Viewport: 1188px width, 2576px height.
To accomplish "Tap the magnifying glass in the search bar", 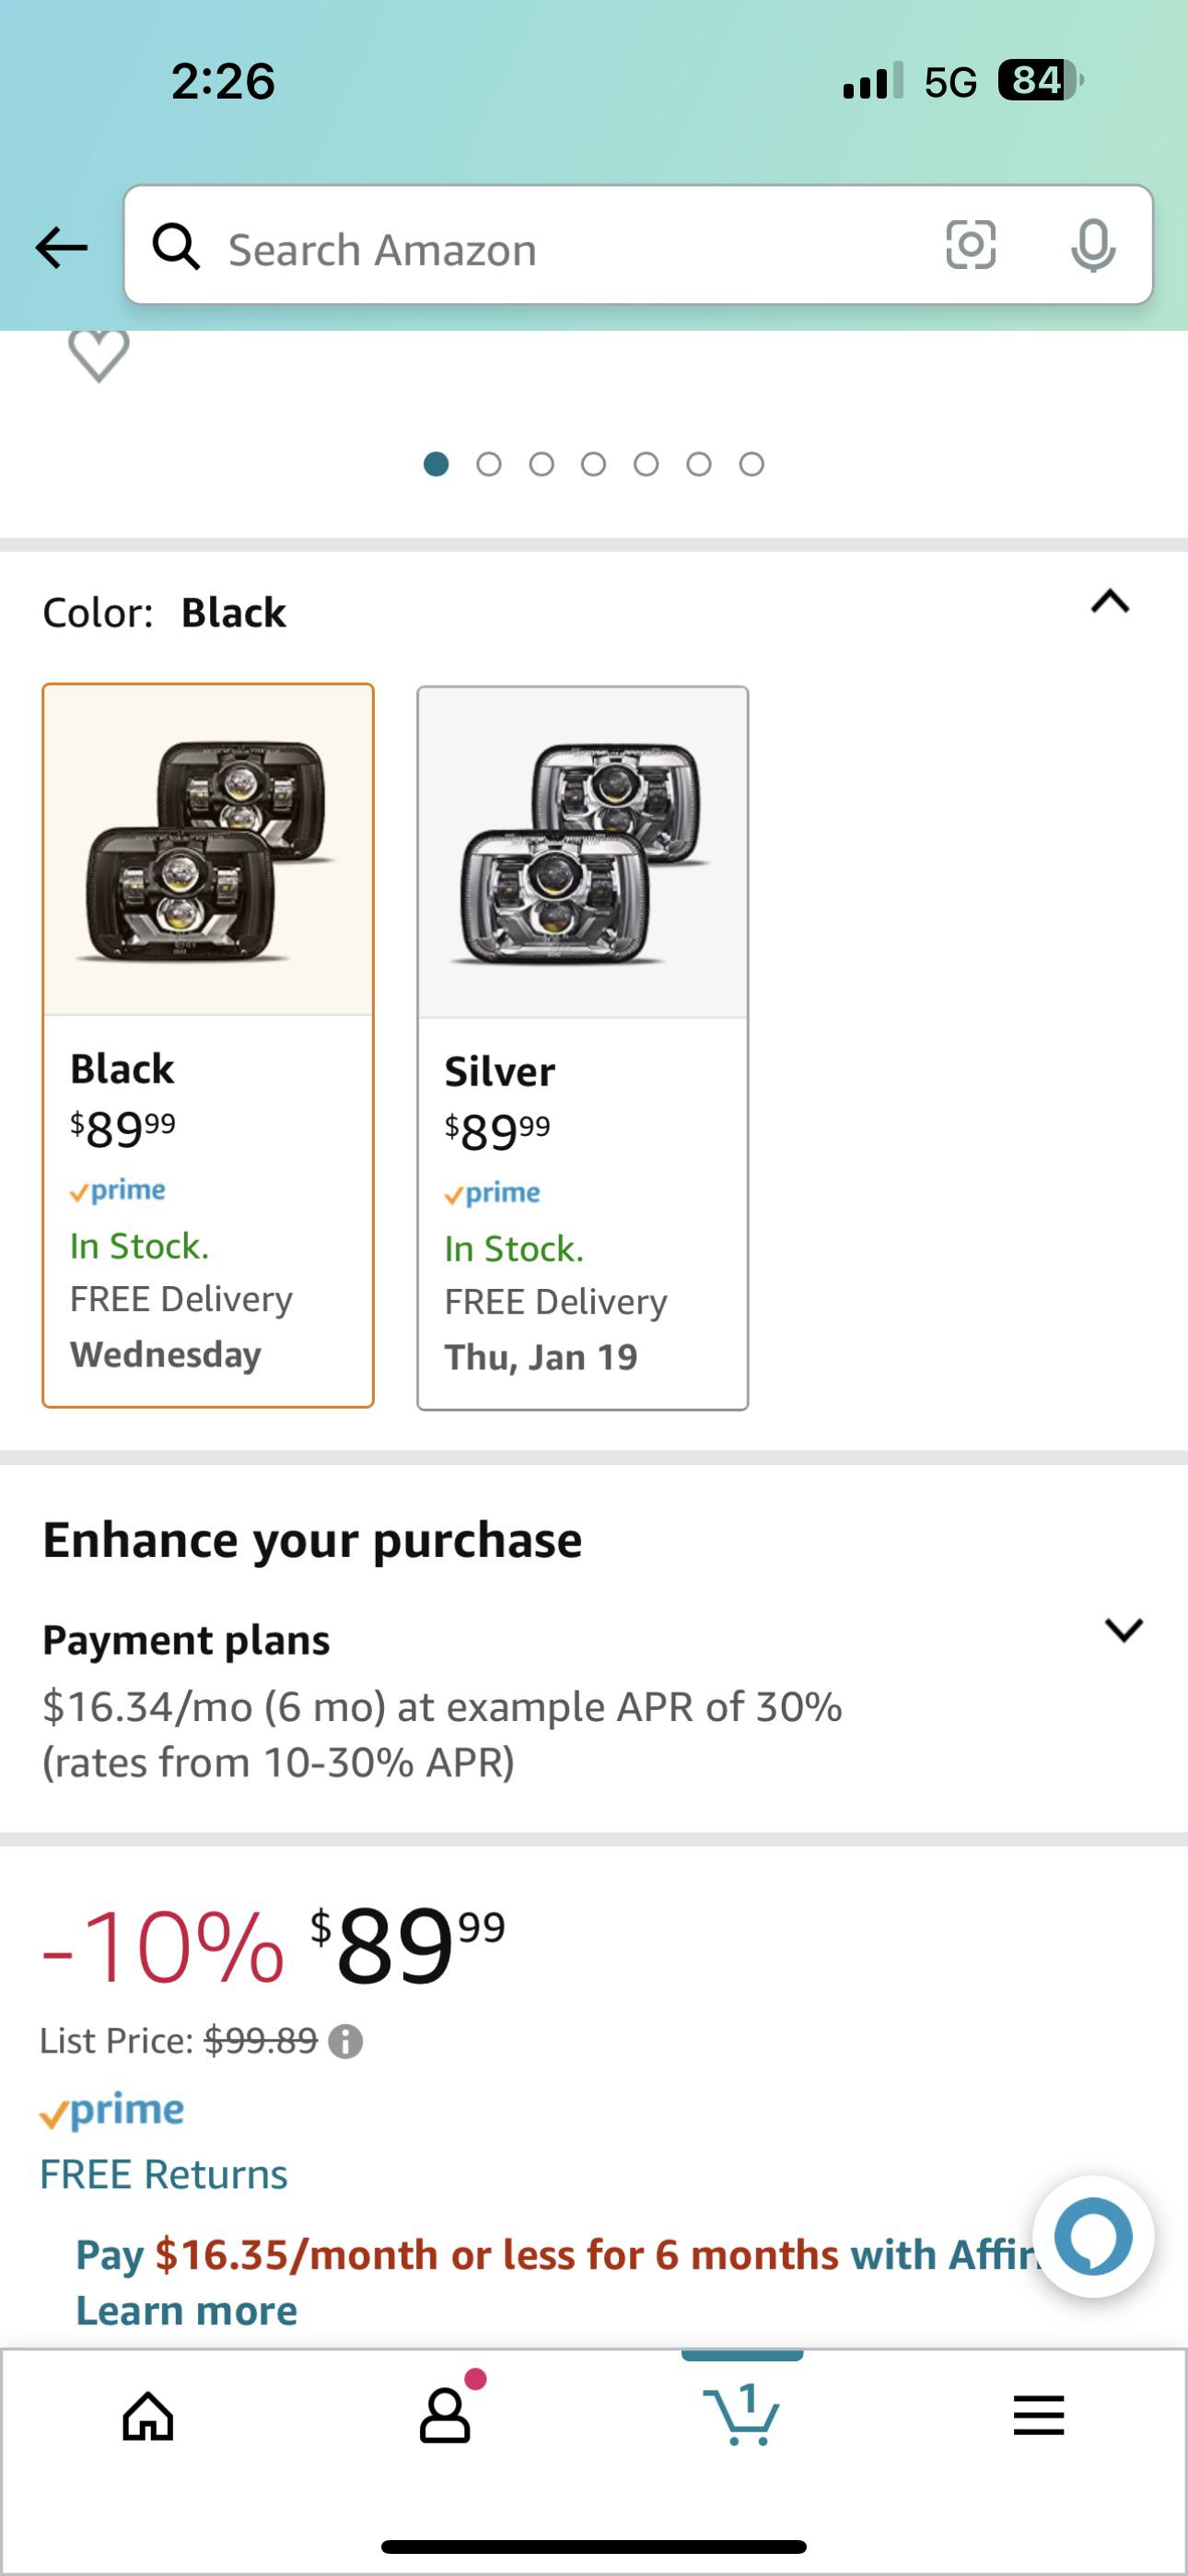I will pos(177,249).
